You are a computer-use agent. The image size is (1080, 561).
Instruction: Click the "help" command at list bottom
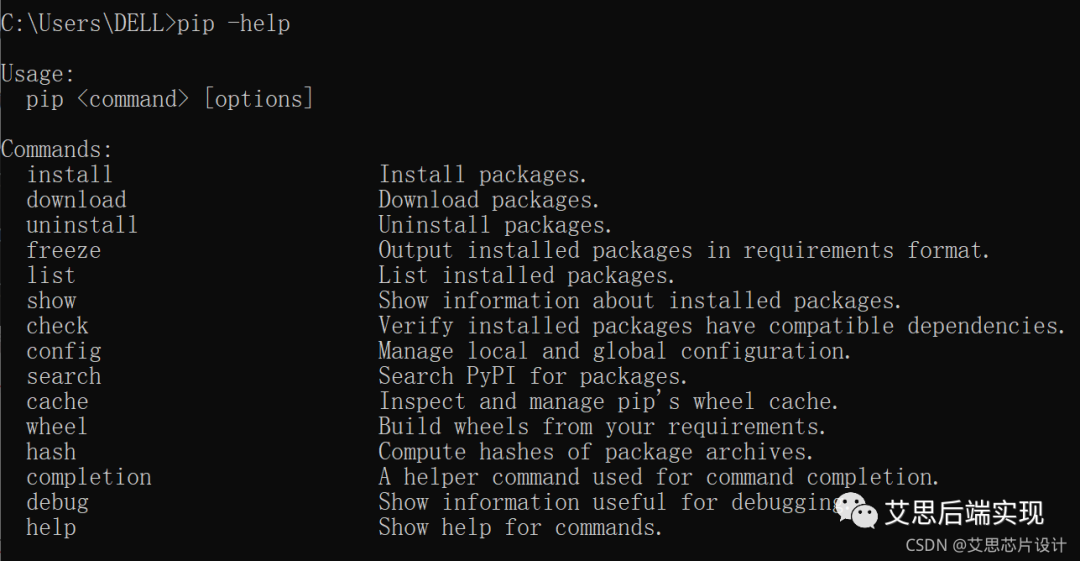[x=51, y=527]
